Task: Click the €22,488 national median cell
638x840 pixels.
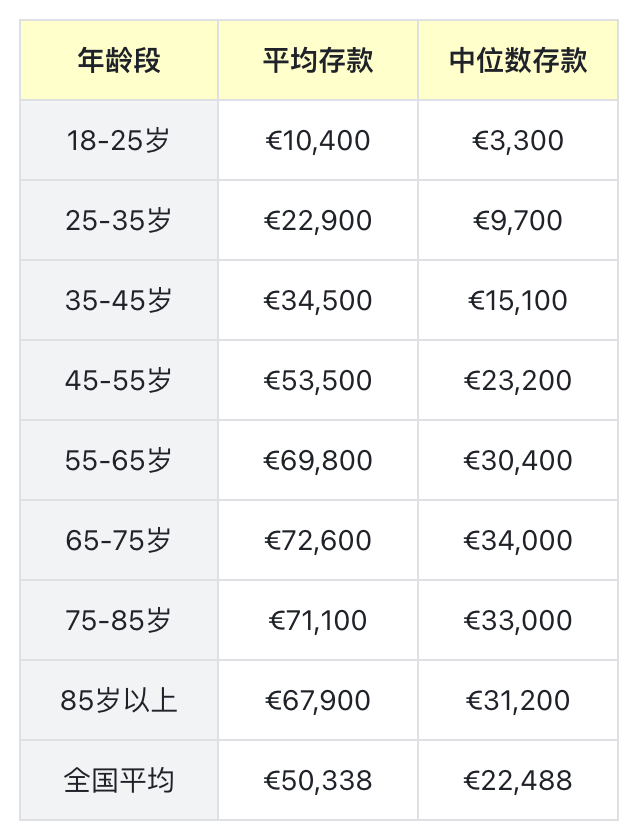Action: coord(518,780)
